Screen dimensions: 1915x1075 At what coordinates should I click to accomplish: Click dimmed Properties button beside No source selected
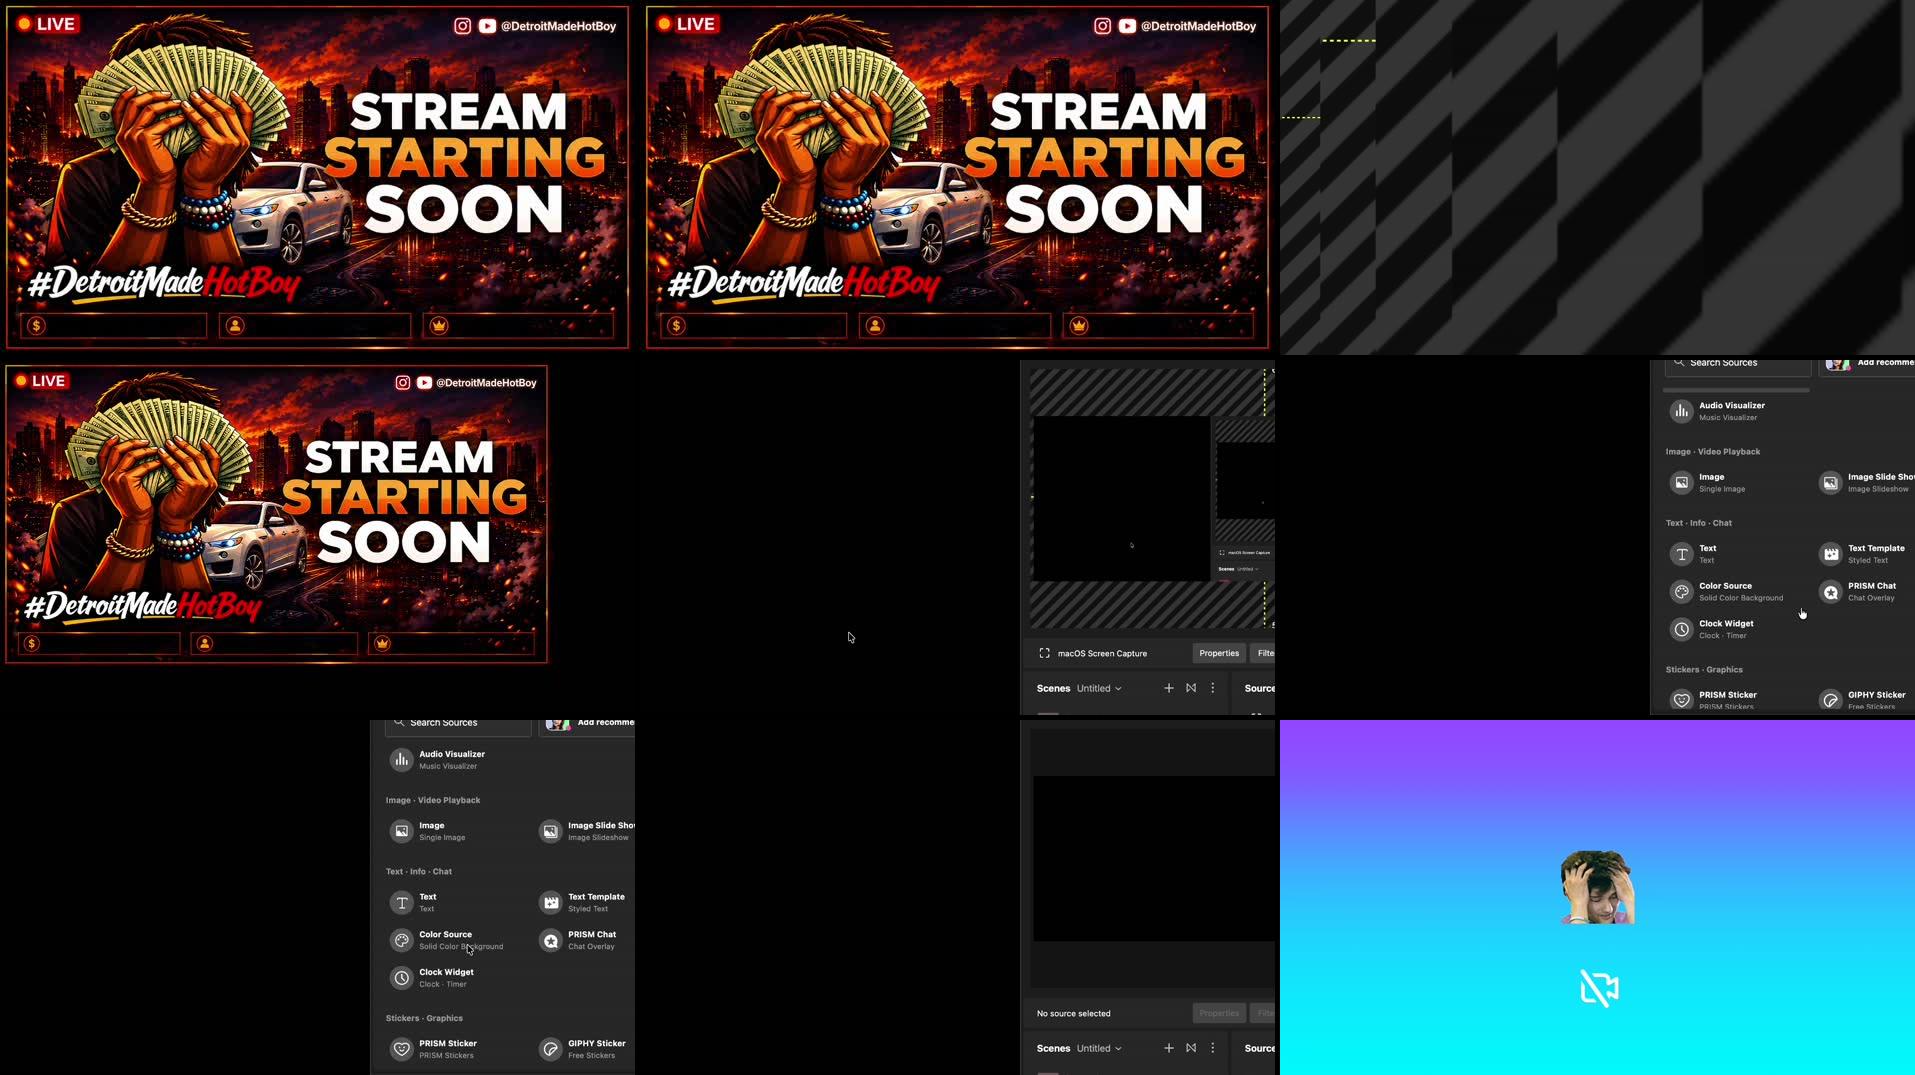1219,1013
